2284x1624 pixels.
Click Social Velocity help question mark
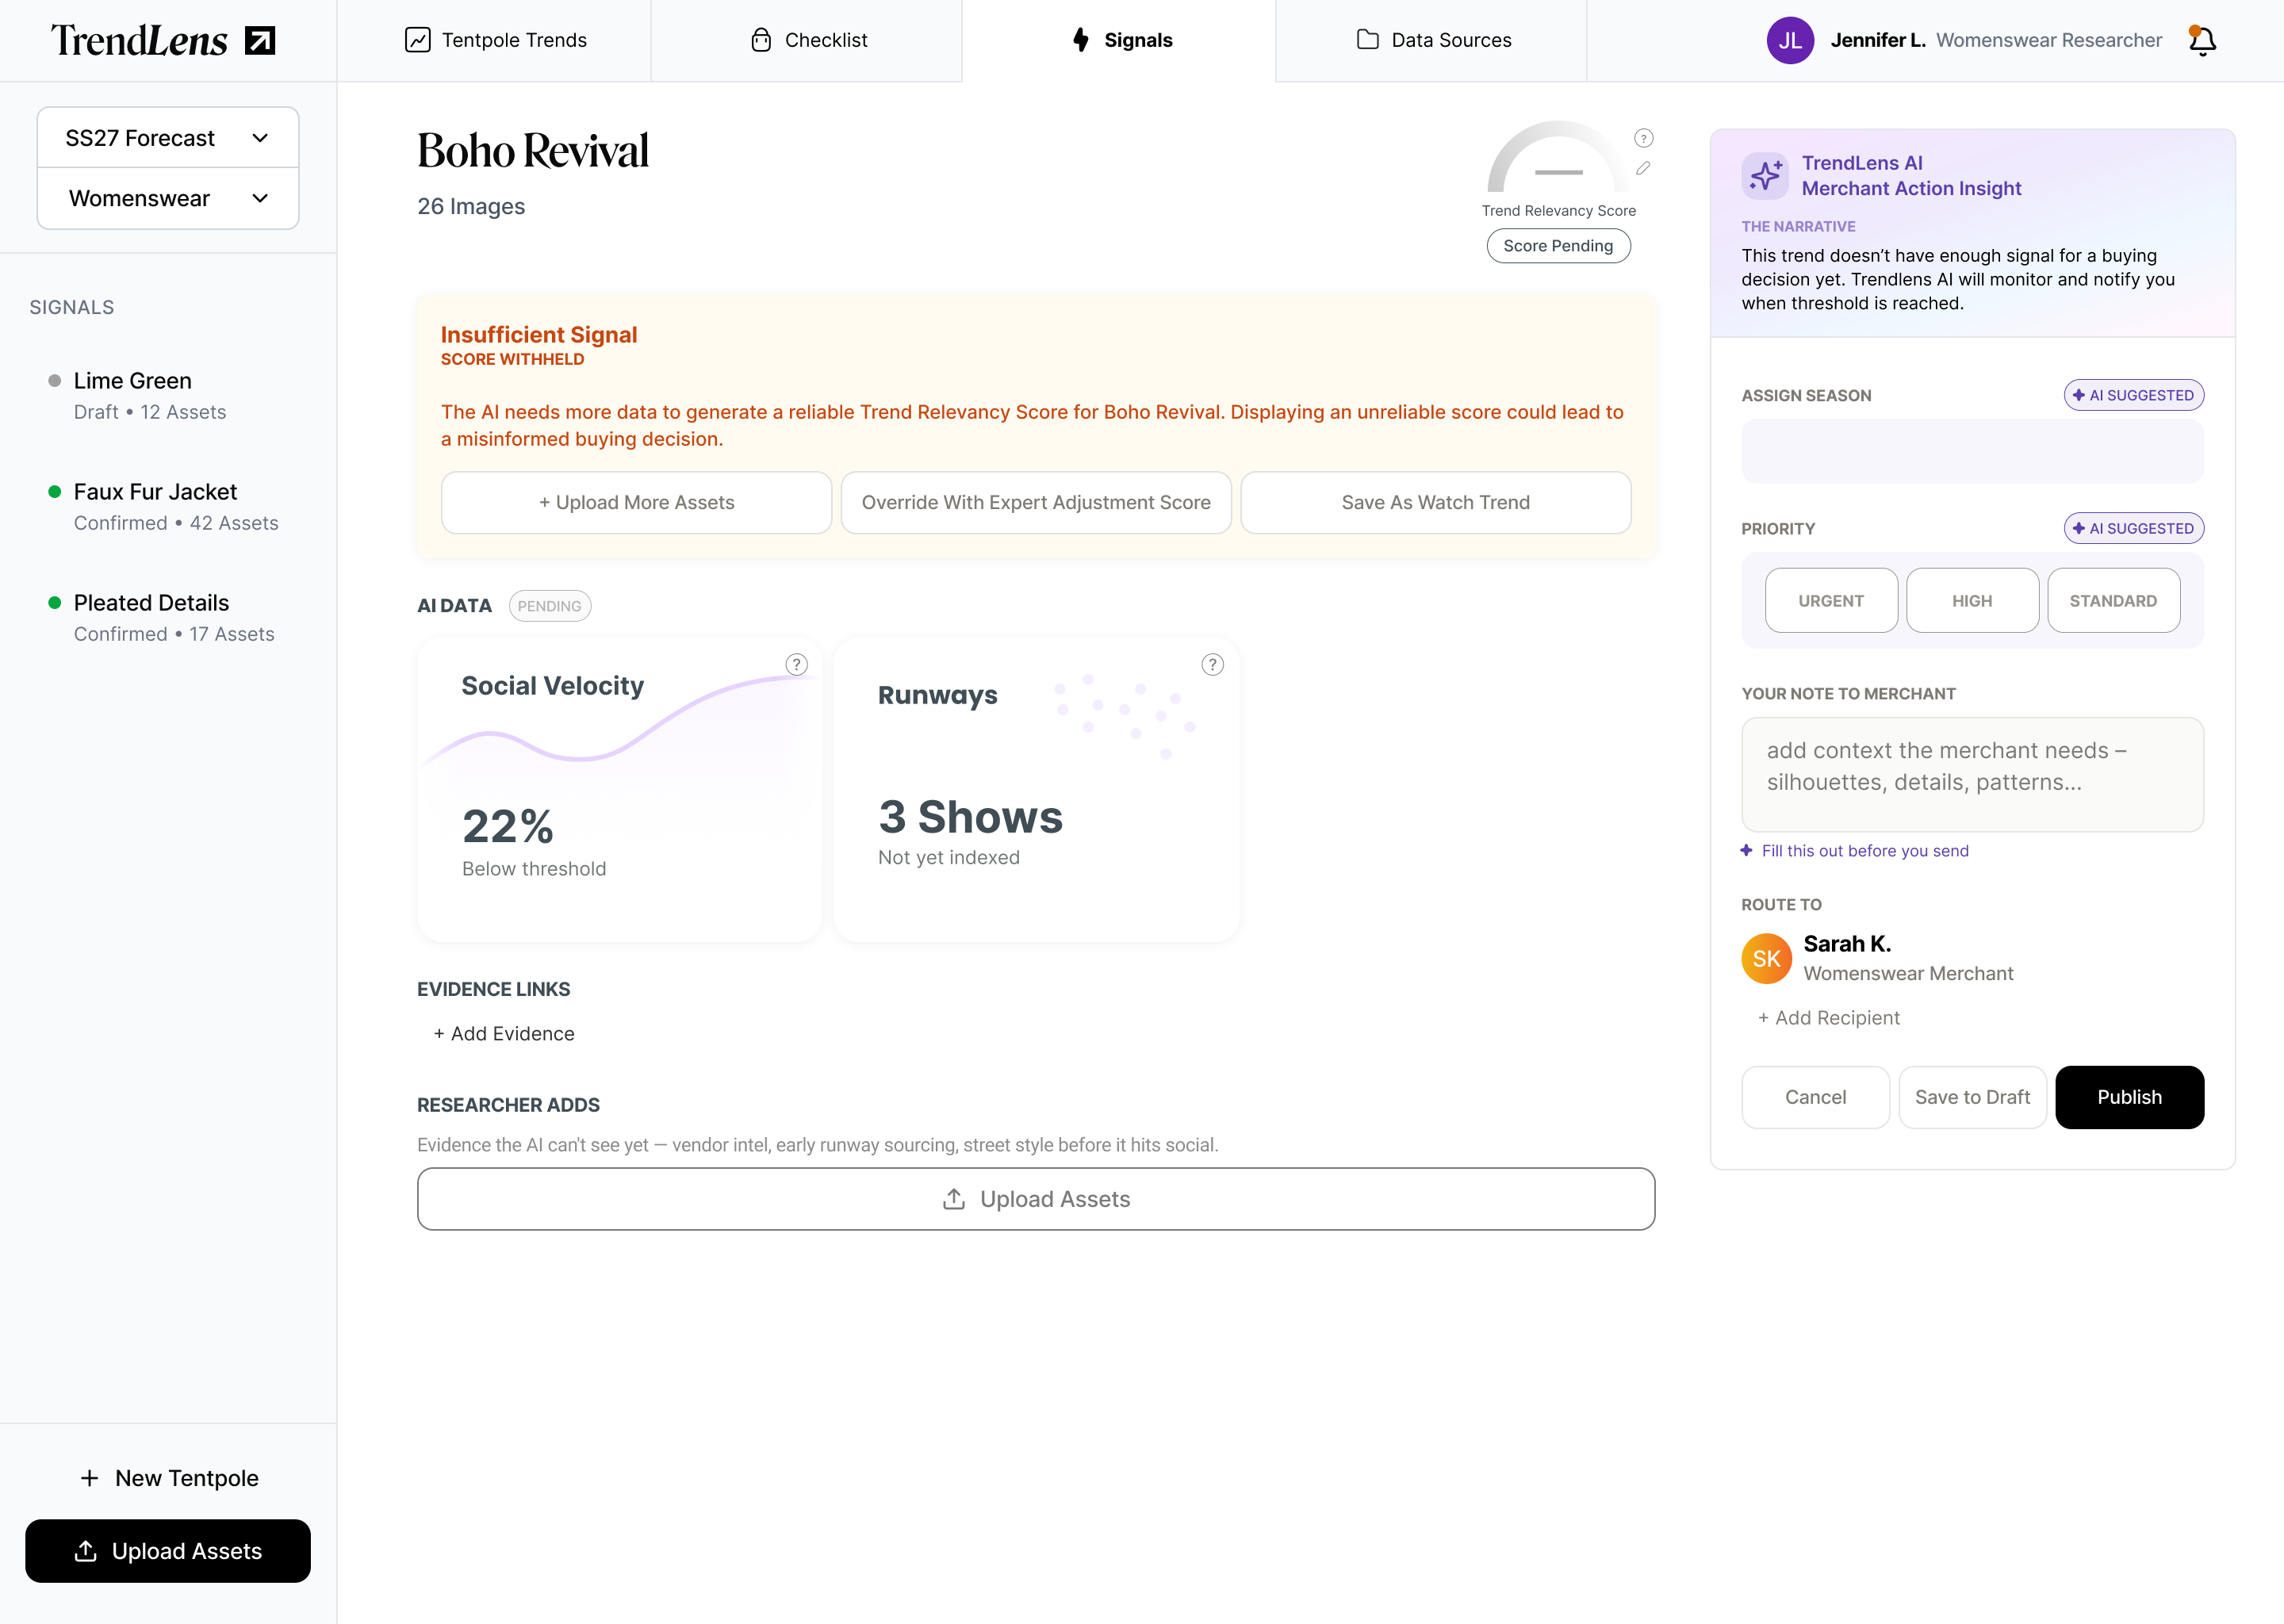[x=796, y=664]
